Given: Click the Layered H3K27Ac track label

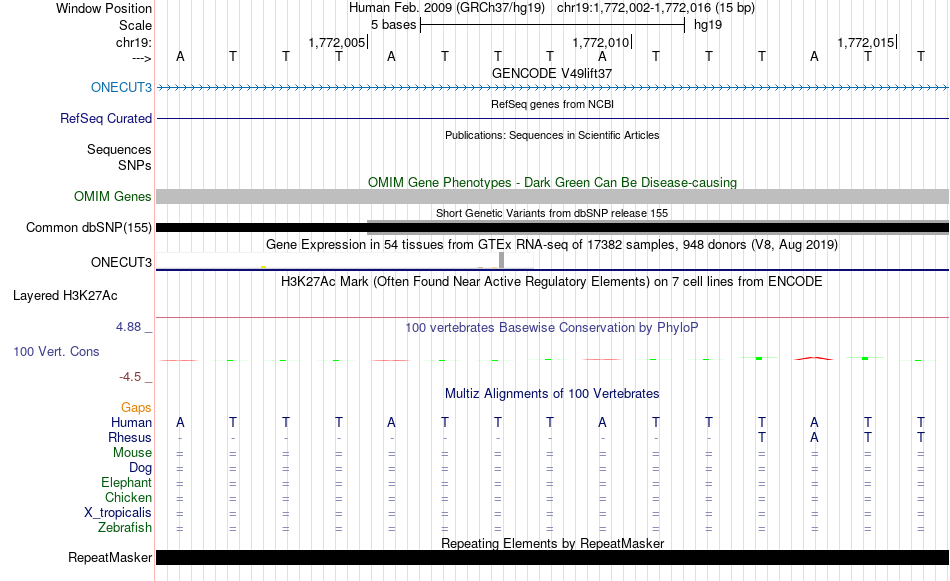Looking at the screenshot, I should pos(65,296).
